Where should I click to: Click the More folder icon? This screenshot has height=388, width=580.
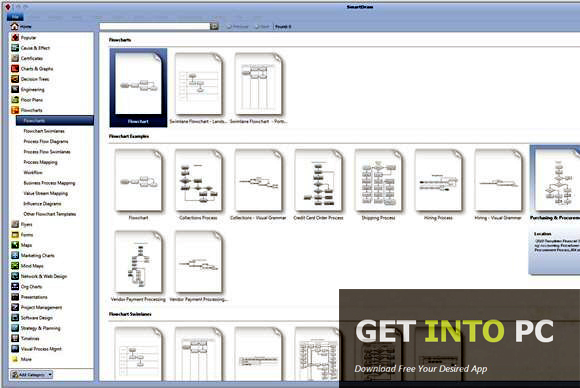click(x=15, y=359)
